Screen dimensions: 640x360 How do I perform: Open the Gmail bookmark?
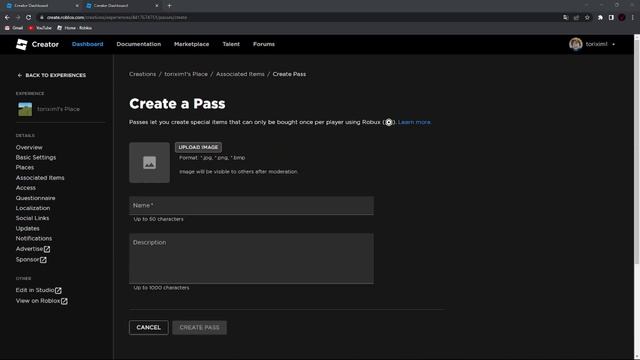(x=14, y=28)
